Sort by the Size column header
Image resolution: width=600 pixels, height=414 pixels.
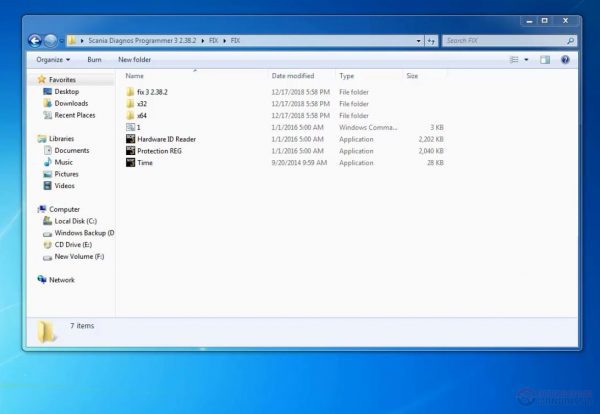tap(412, 76)
